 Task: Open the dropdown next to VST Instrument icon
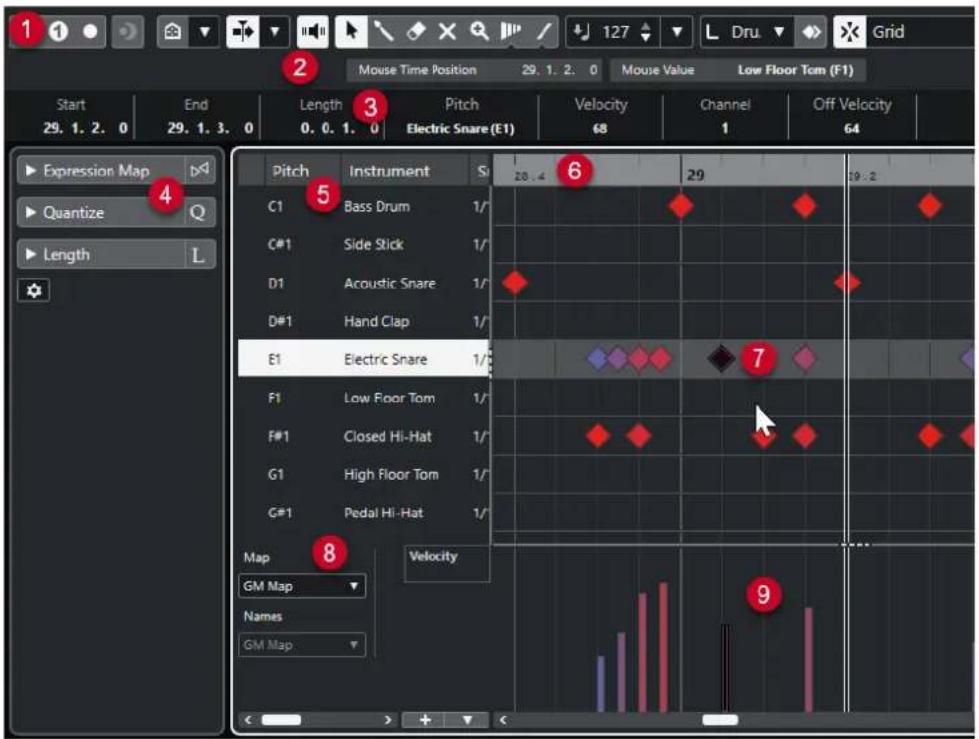(x=205, y=31)
